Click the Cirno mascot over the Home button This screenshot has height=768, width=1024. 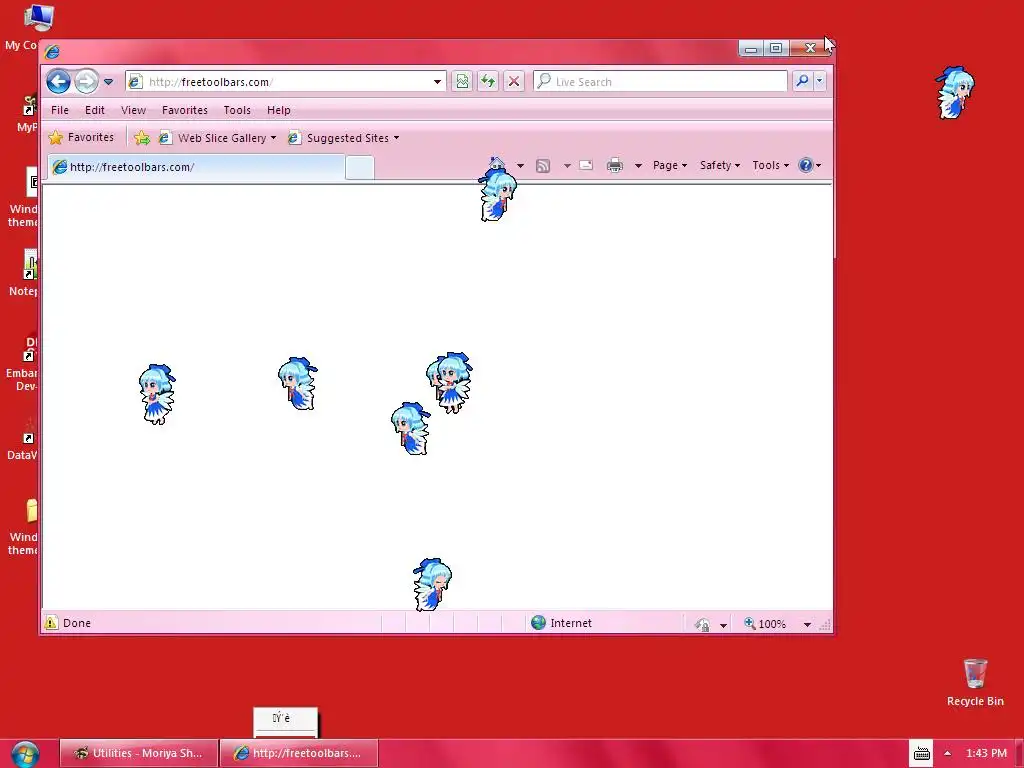pyautogui.click(x=498, y=194)
